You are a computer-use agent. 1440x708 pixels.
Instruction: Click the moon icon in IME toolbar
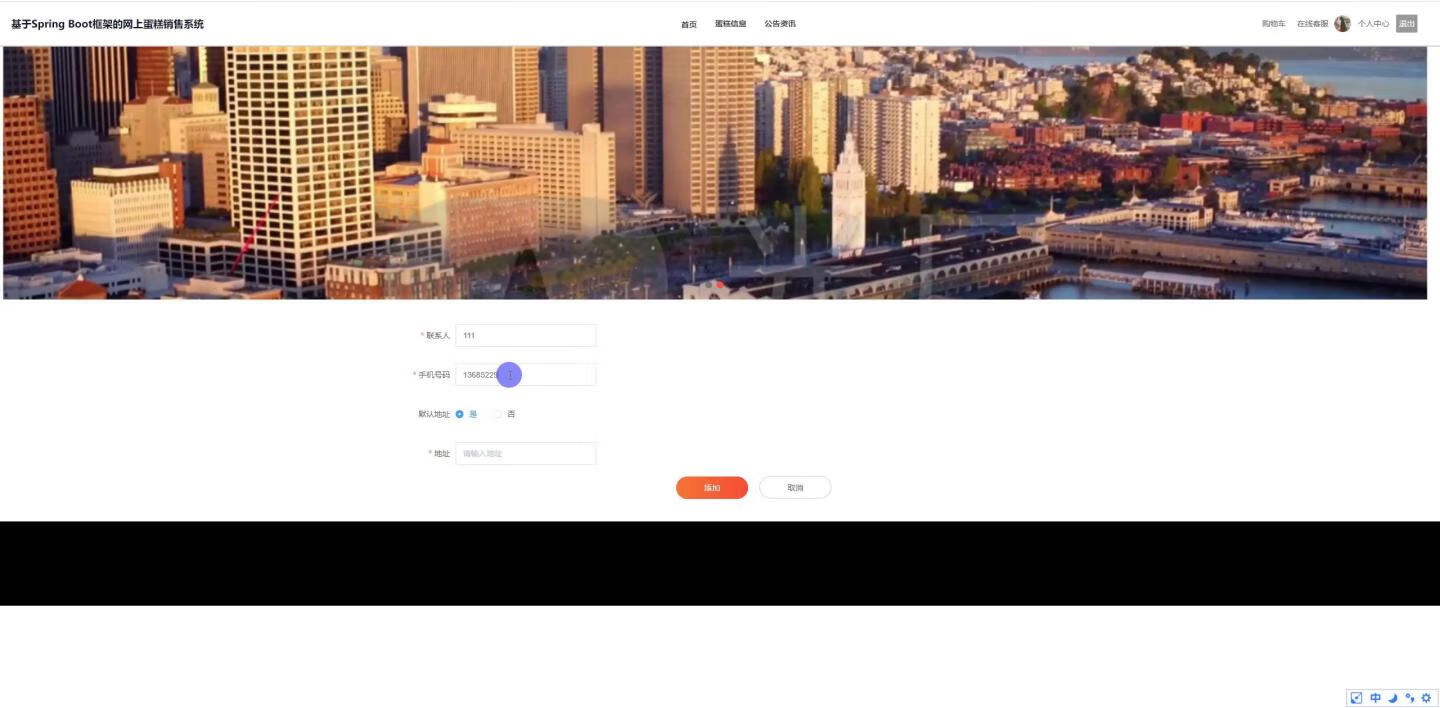click(1392, 698)
